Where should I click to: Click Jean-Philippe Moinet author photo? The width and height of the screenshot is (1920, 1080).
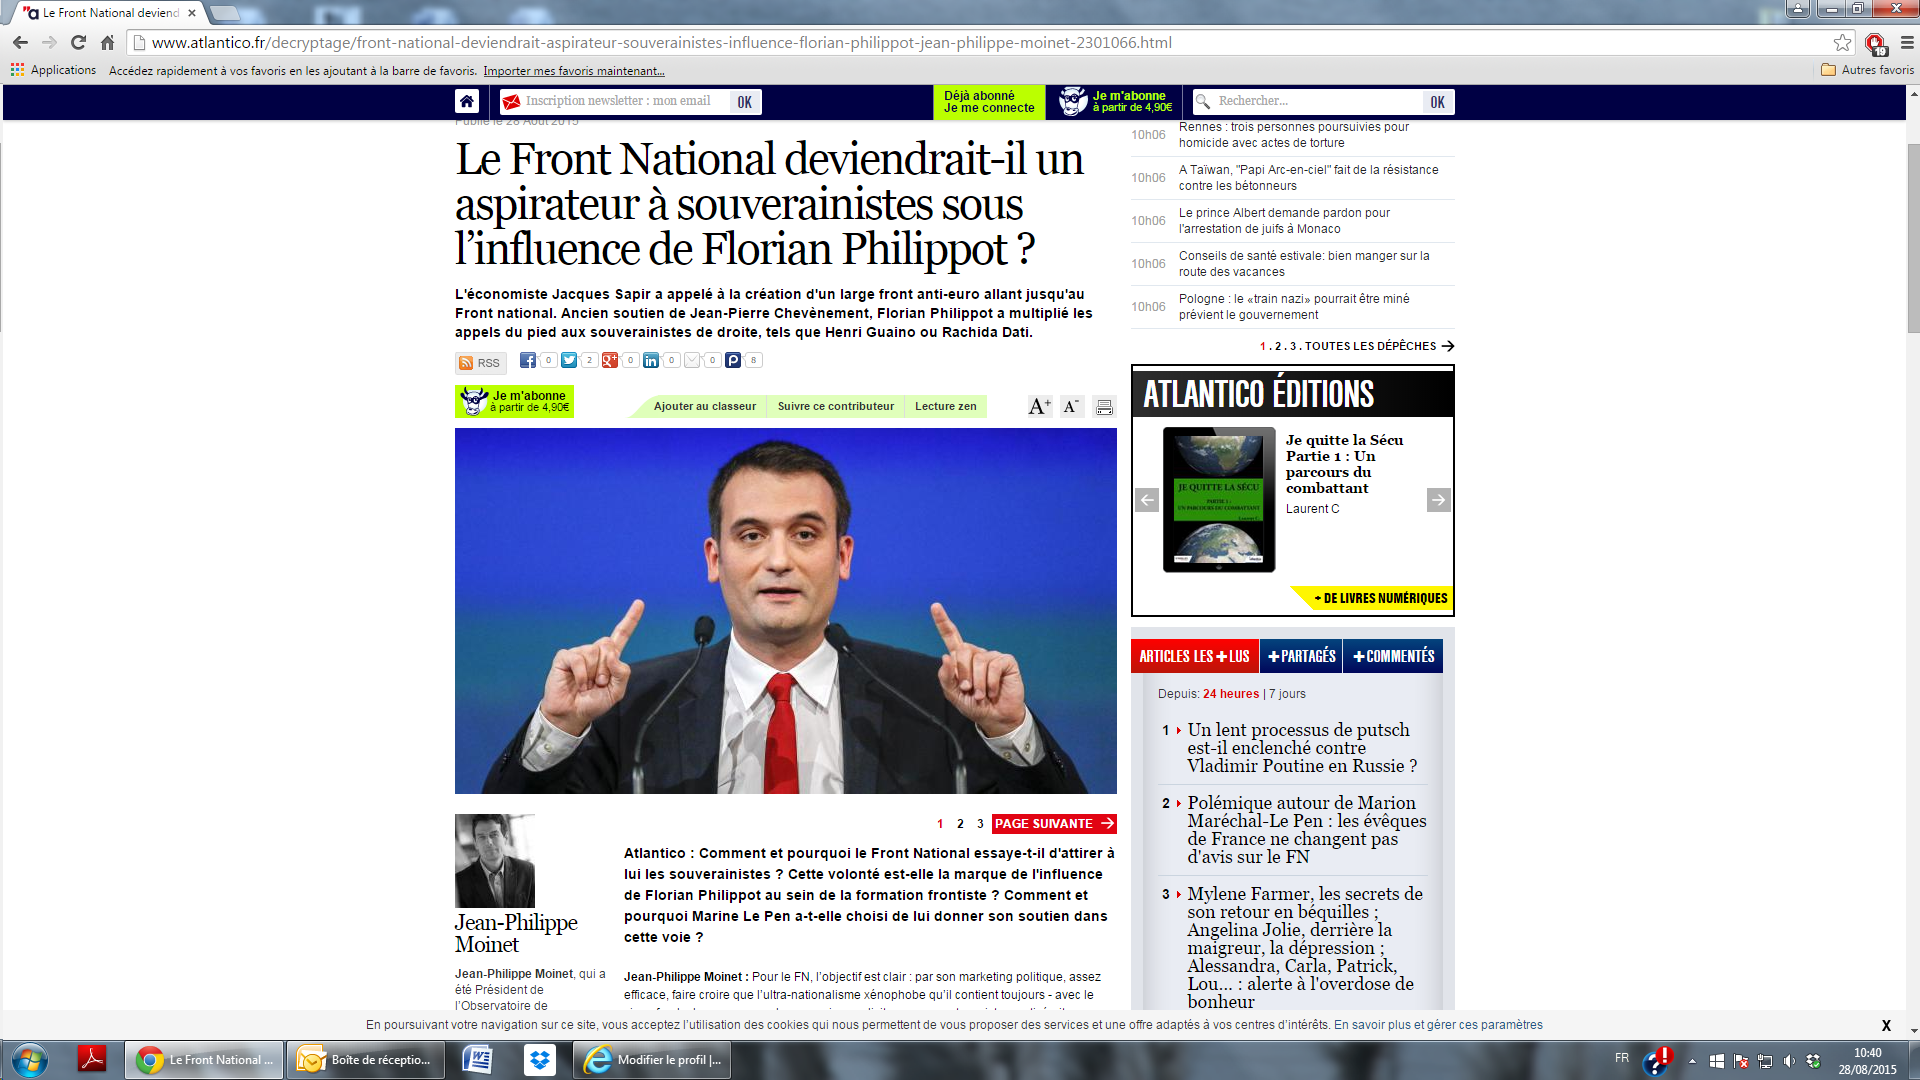(x=495, y=861)
